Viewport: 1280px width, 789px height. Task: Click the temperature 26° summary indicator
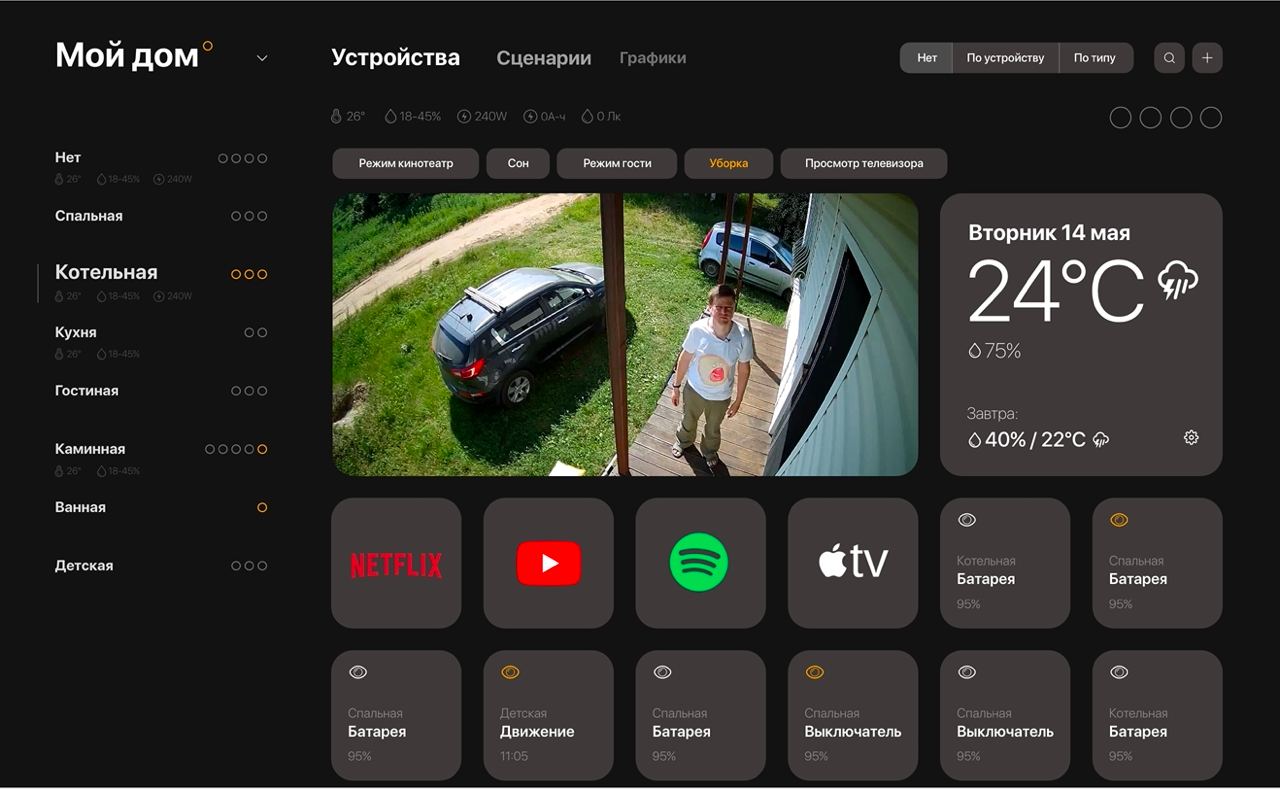348,116
